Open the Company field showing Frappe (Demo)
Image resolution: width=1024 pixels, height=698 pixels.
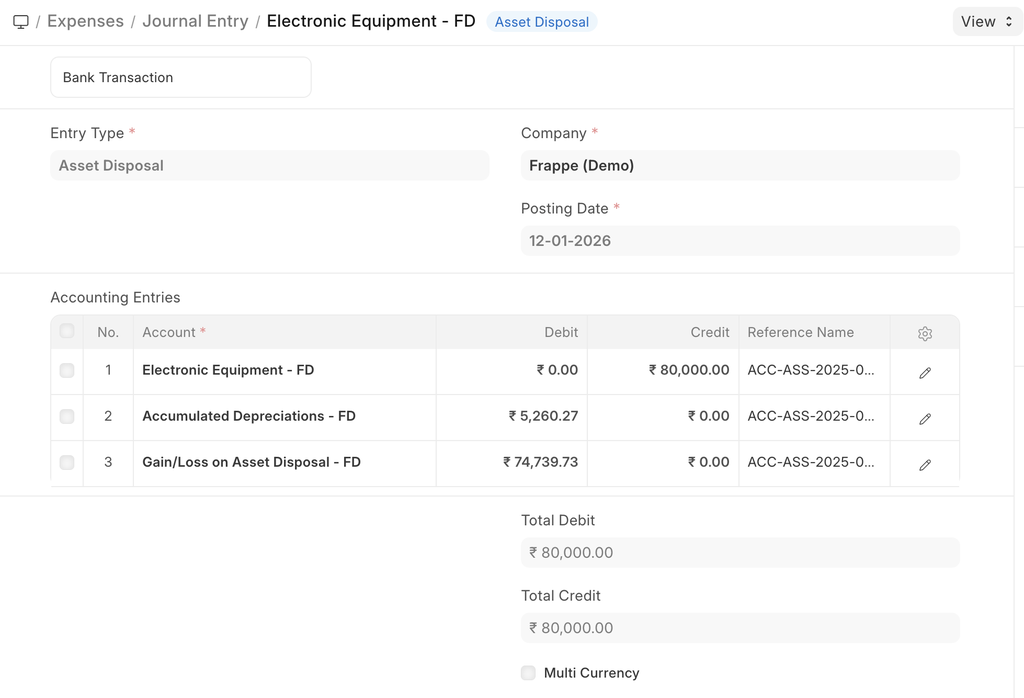point(739,166)
